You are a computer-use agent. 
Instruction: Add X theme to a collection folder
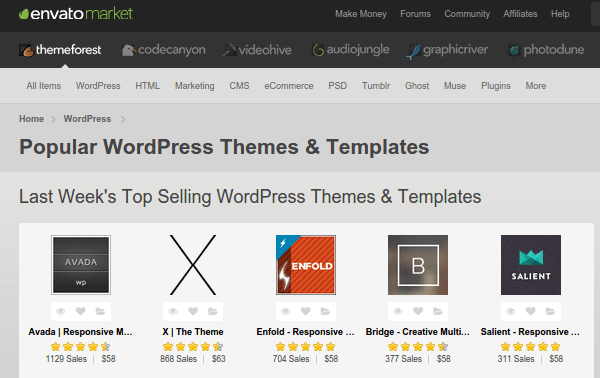pyautogui.click(x=213, y=311)
